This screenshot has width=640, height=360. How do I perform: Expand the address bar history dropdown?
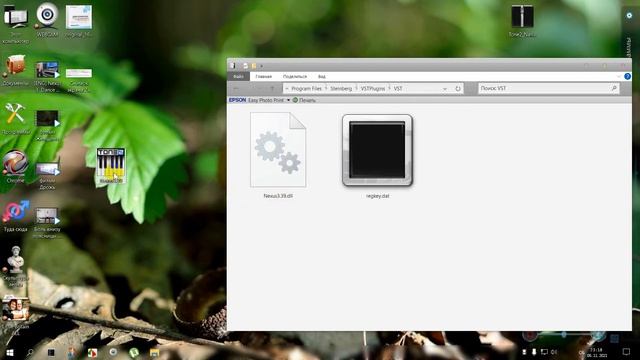point(445,89)
